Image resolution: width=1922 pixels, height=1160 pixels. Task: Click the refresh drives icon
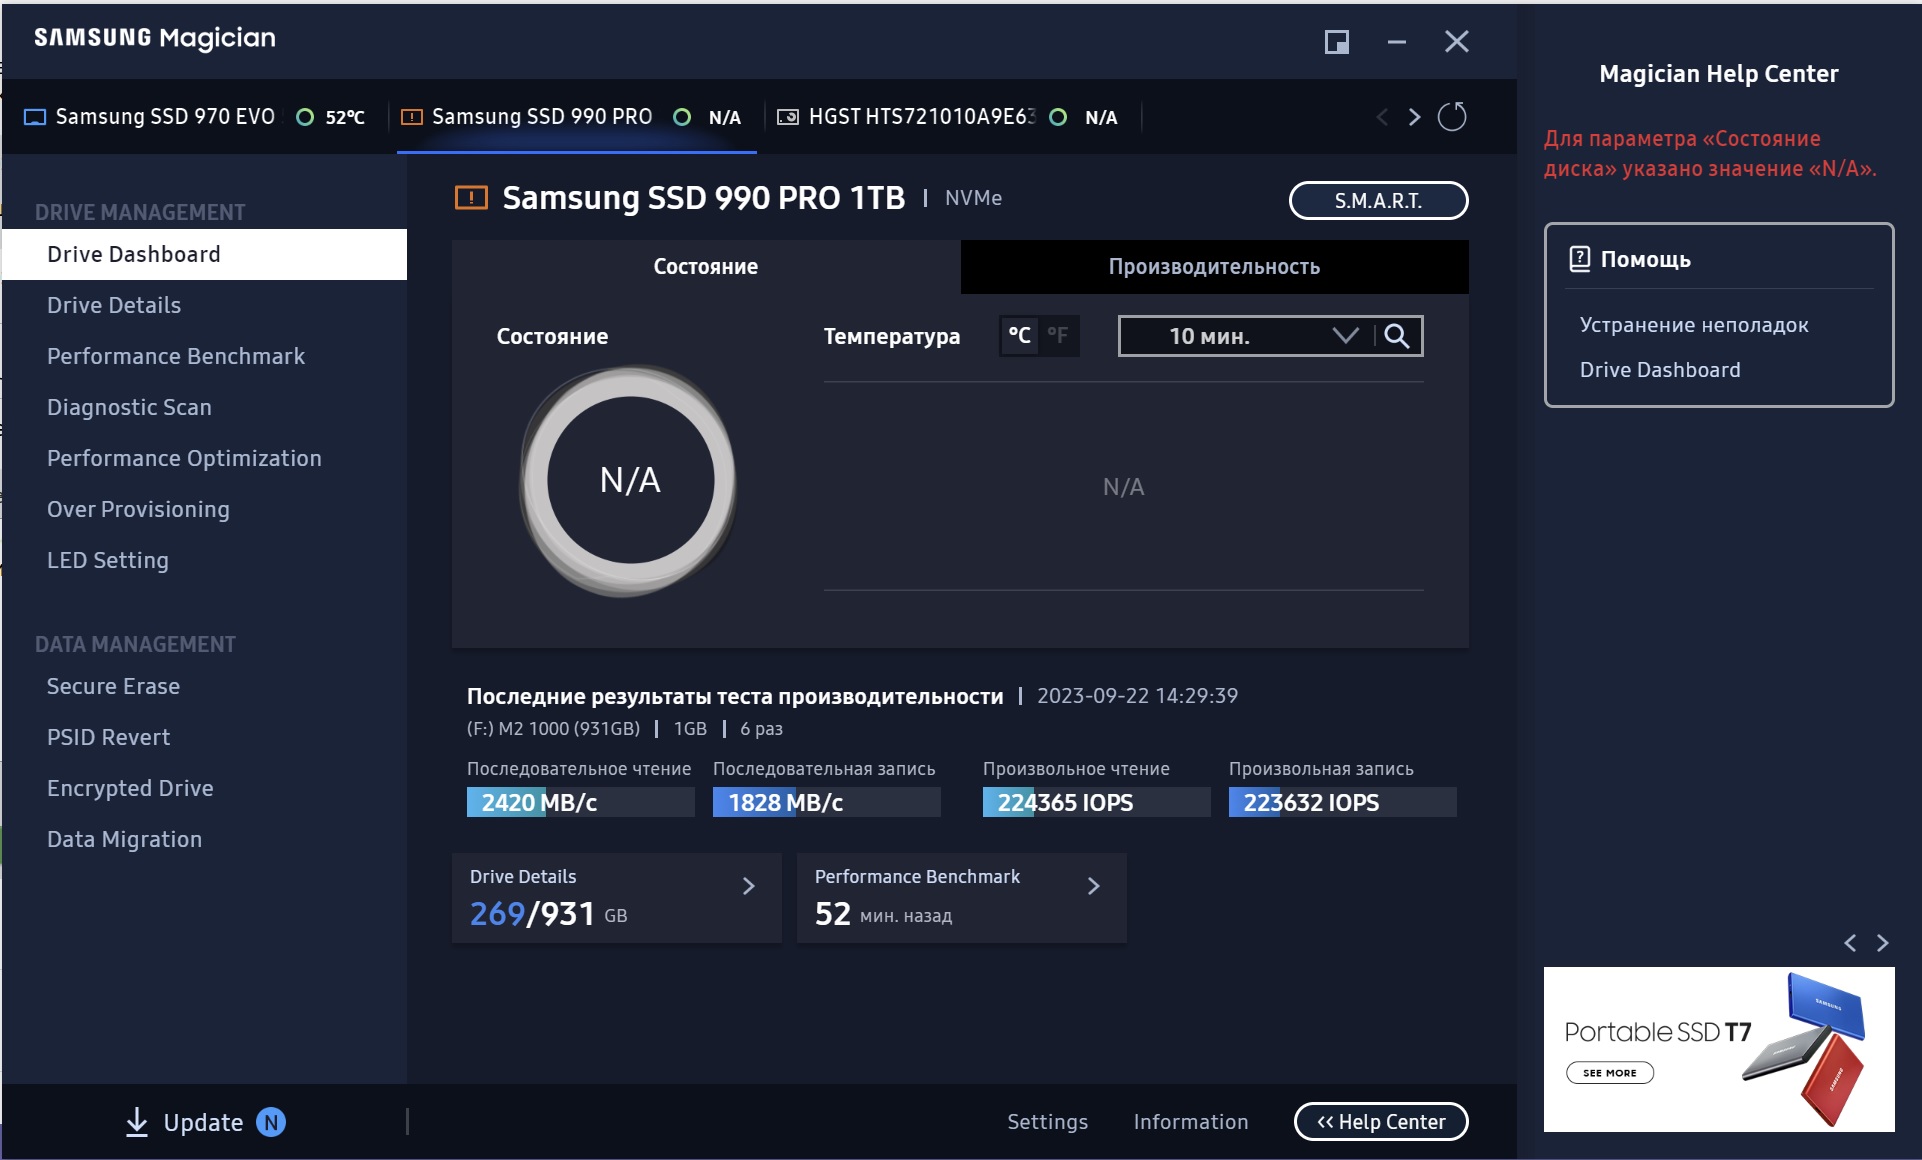click(x=1451, y=117)
